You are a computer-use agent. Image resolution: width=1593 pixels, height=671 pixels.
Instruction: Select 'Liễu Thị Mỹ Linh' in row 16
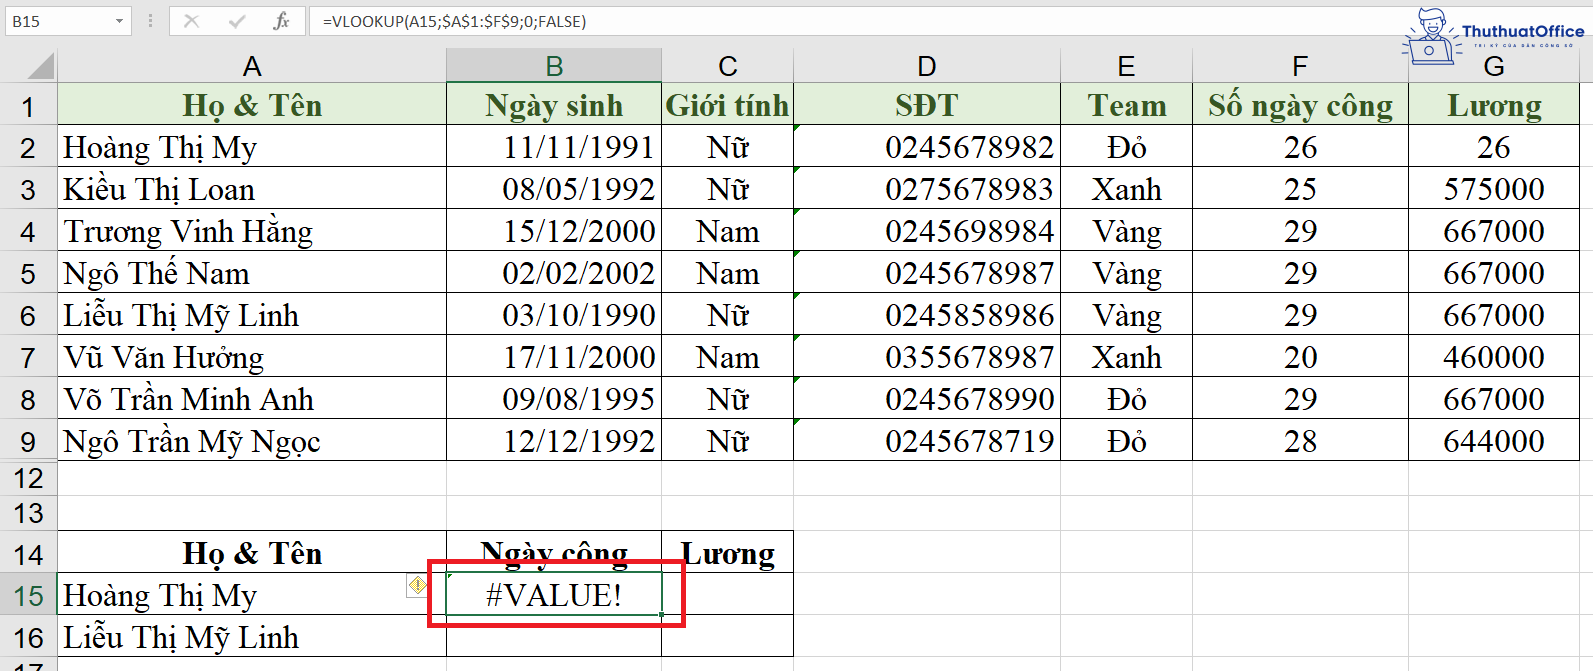[x=252, y=637]
